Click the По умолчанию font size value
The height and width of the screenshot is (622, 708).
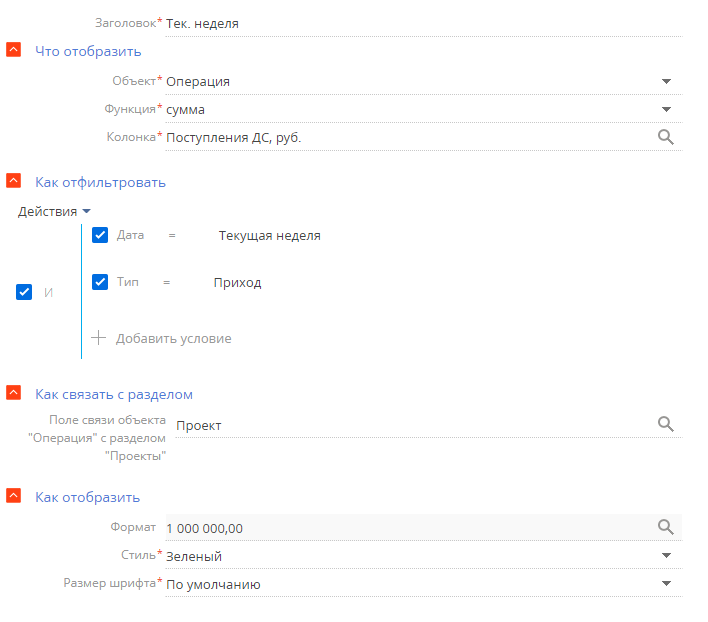coord(213,585)
